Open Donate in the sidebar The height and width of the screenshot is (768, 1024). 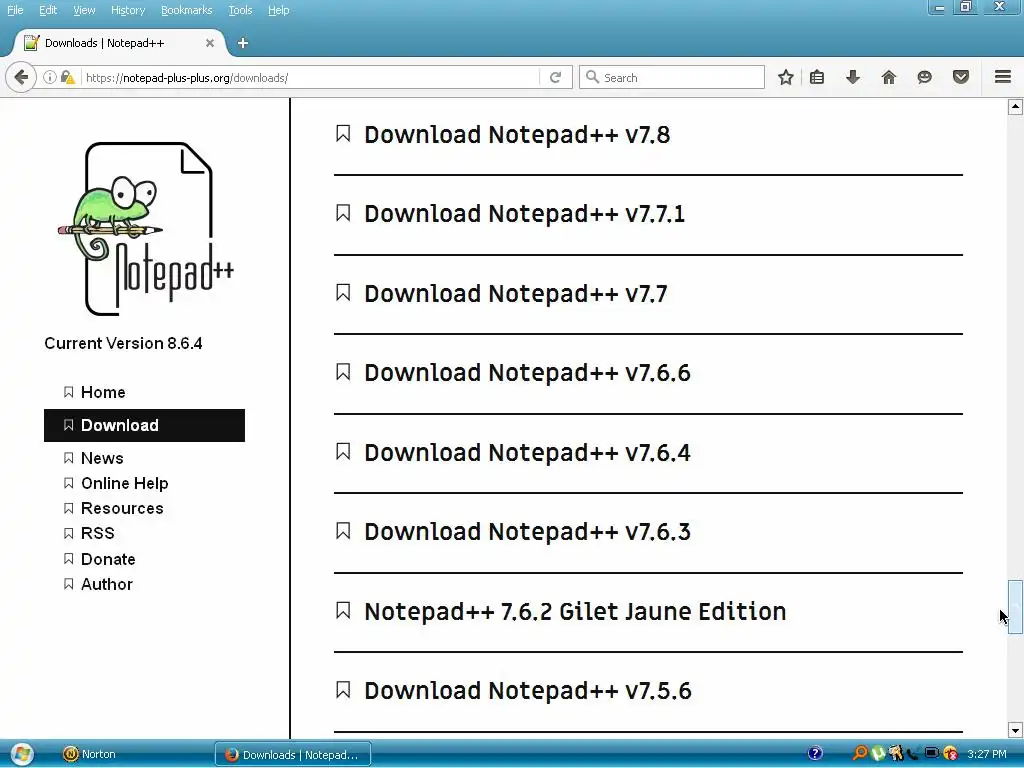pos(108,559)
